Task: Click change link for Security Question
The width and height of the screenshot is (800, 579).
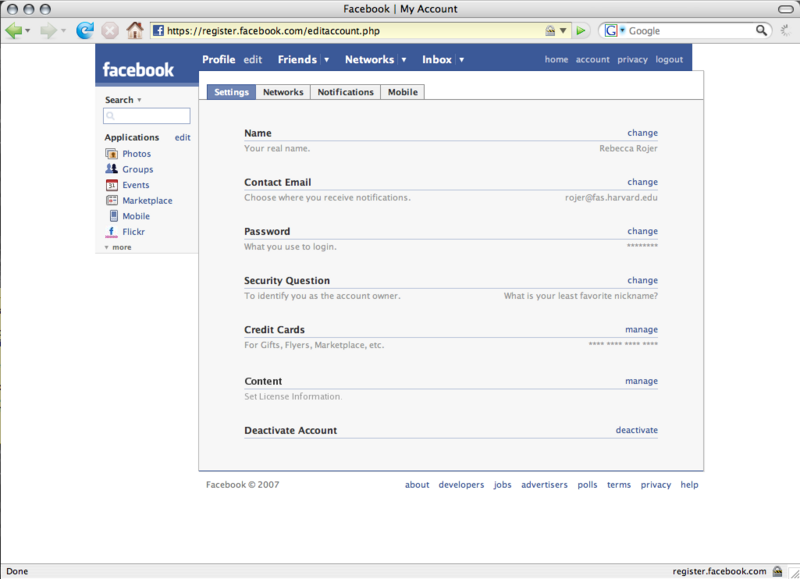Action: [642, 280]
